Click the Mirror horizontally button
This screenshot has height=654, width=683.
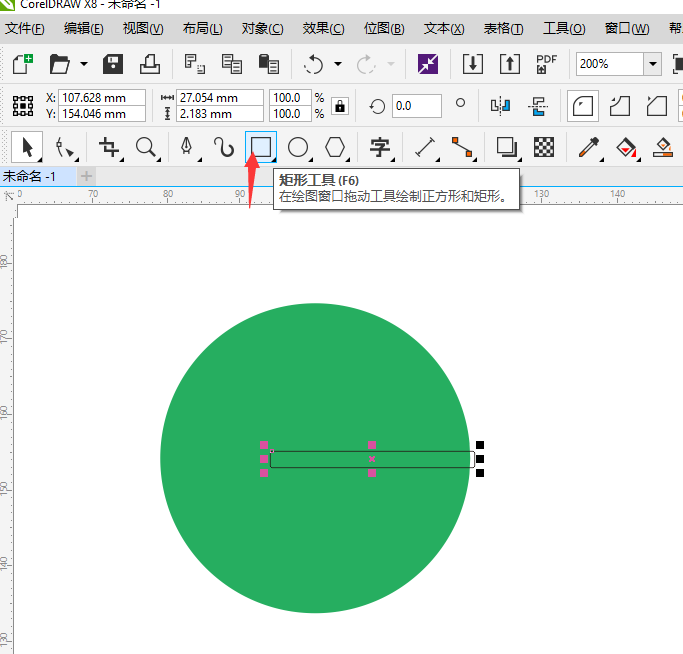501,105
